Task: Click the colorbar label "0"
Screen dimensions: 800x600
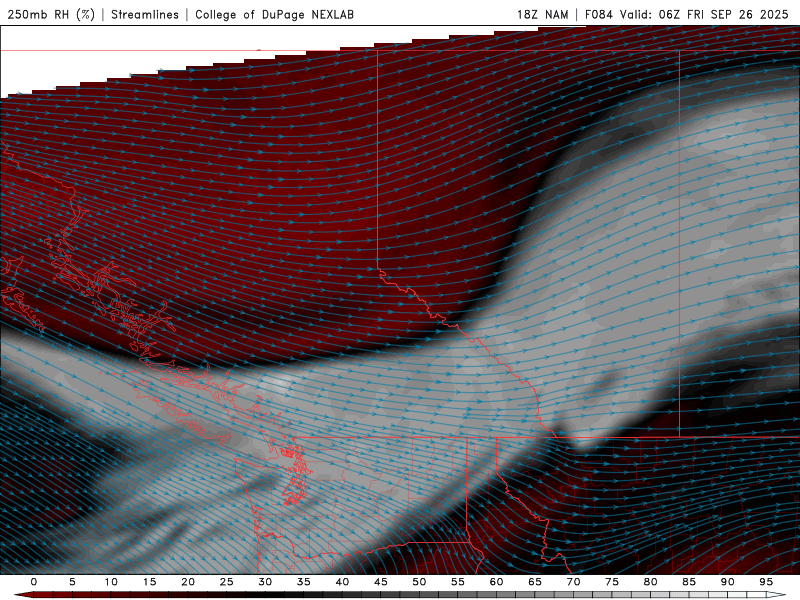Action: [34, 582]
